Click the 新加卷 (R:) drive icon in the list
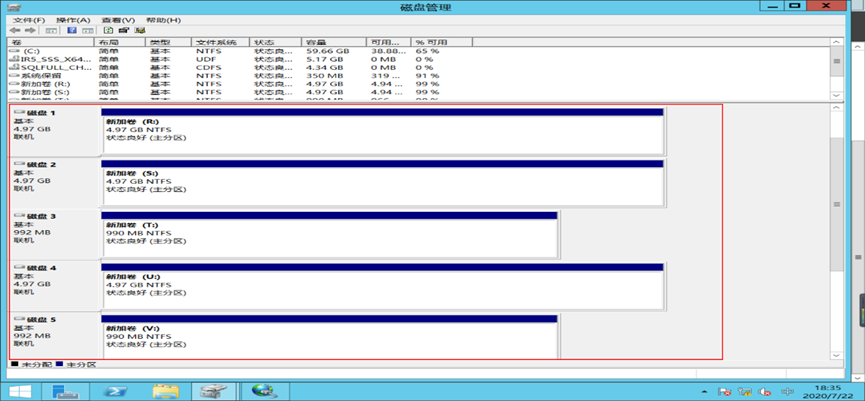 pos(15,84)
